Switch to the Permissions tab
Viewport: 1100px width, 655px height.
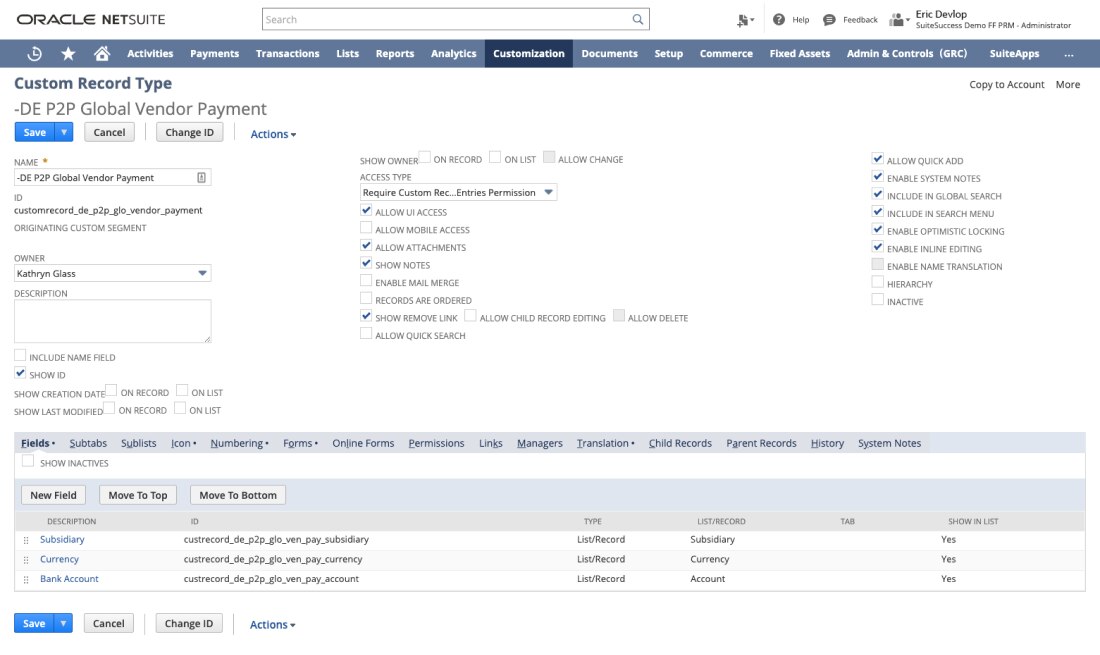pyautogui.click(x=436, y=443)
